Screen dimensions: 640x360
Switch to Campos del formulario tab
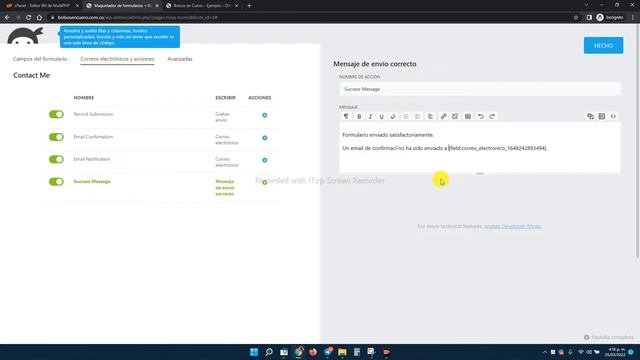[40, 59]
